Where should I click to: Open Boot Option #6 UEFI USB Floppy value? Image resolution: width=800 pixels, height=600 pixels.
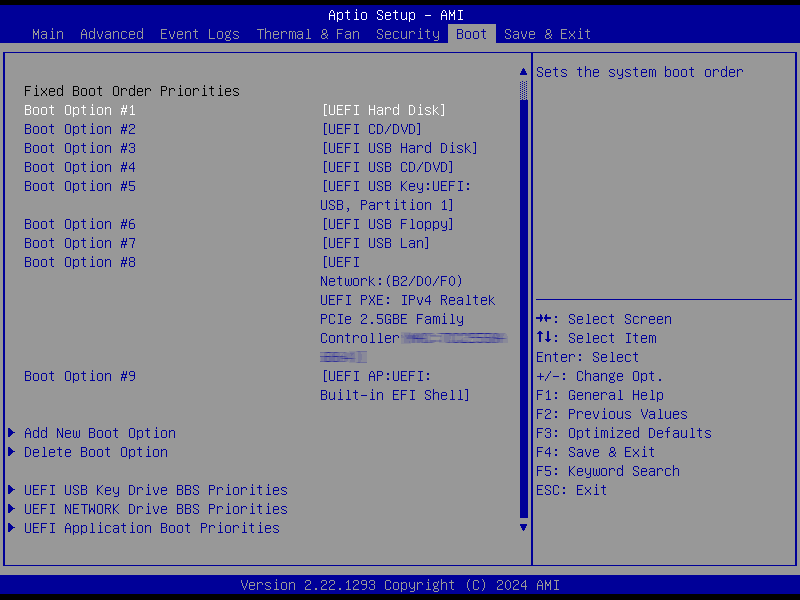coord(387,224)
